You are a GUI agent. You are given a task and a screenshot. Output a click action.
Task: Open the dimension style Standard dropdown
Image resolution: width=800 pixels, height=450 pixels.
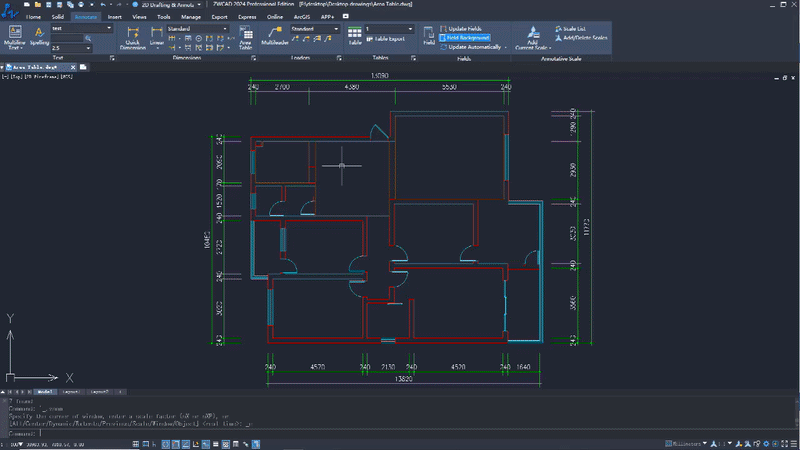pyautogui.click(x=224, y=29)
